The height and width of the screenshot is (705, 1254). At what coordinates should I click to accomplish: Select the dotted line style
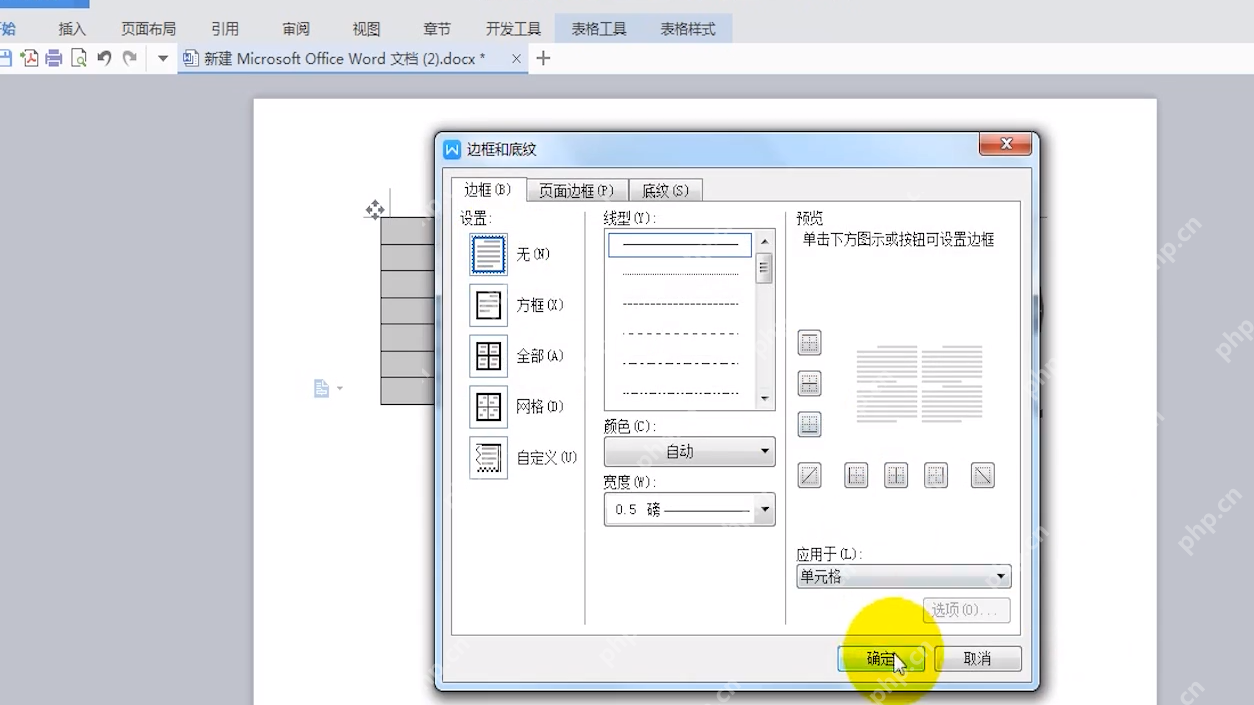(x=680, y=274)
